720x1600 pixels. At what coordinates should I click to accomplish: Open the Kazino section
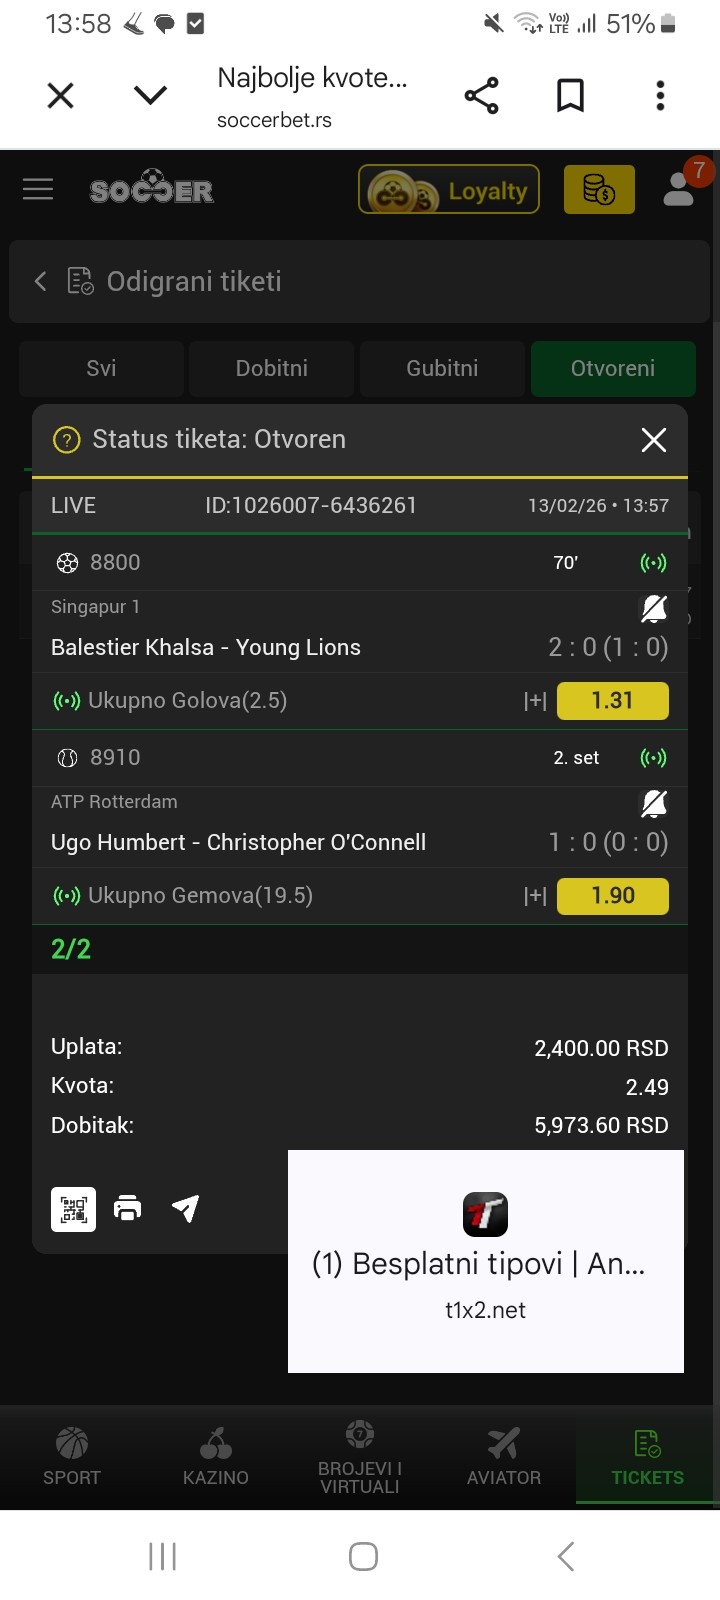tap(216, 1456)
